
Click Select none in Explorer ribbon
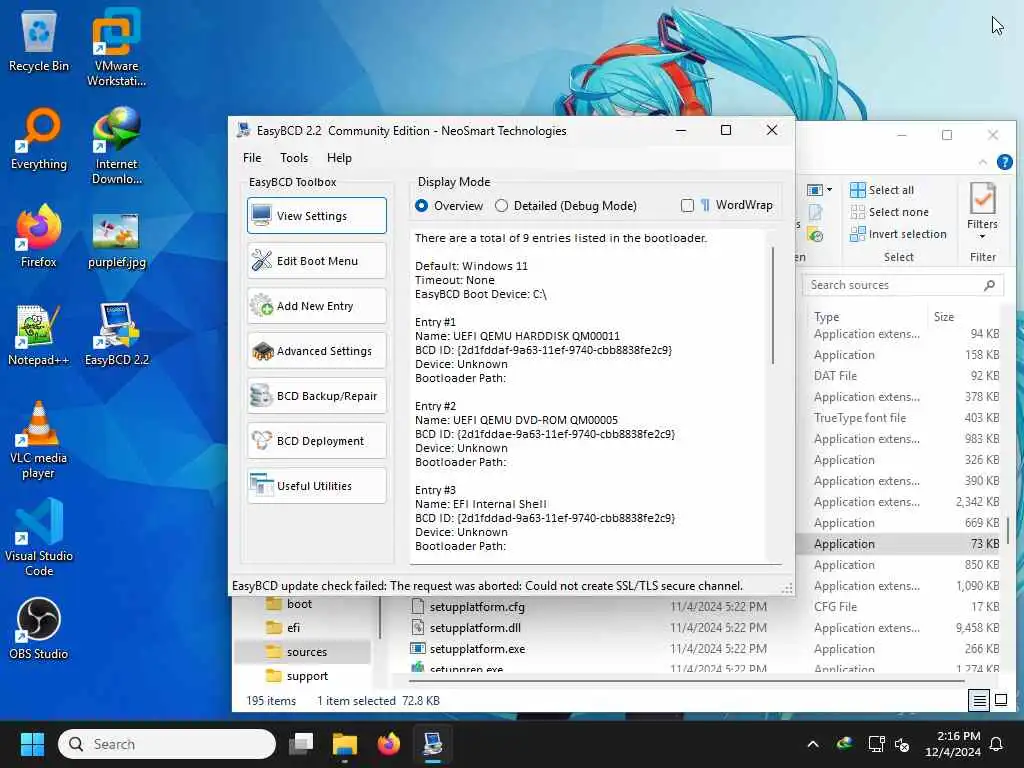[x=889, y=212]
